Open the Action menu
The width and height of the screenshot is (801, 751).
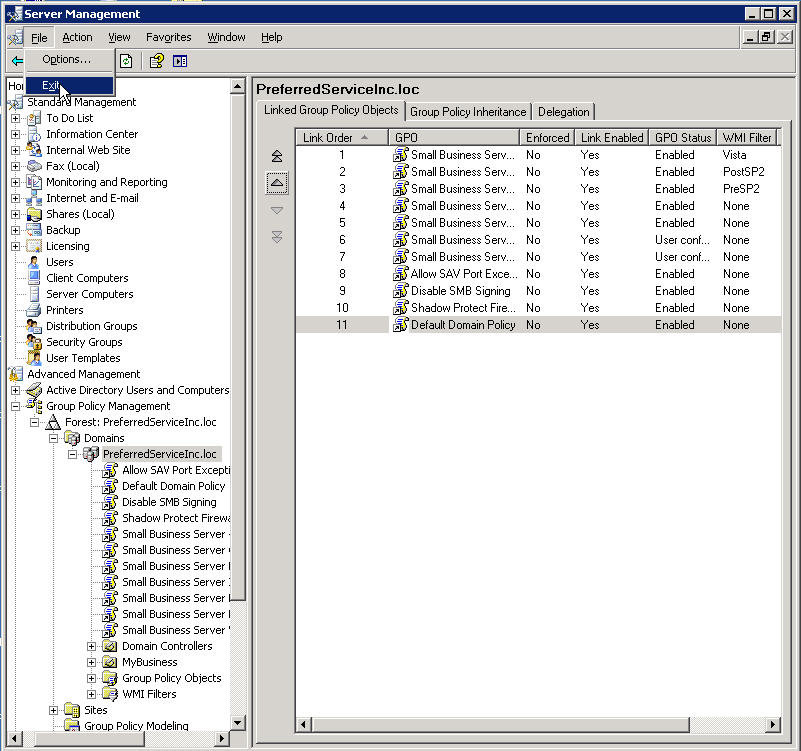point(77,37)
